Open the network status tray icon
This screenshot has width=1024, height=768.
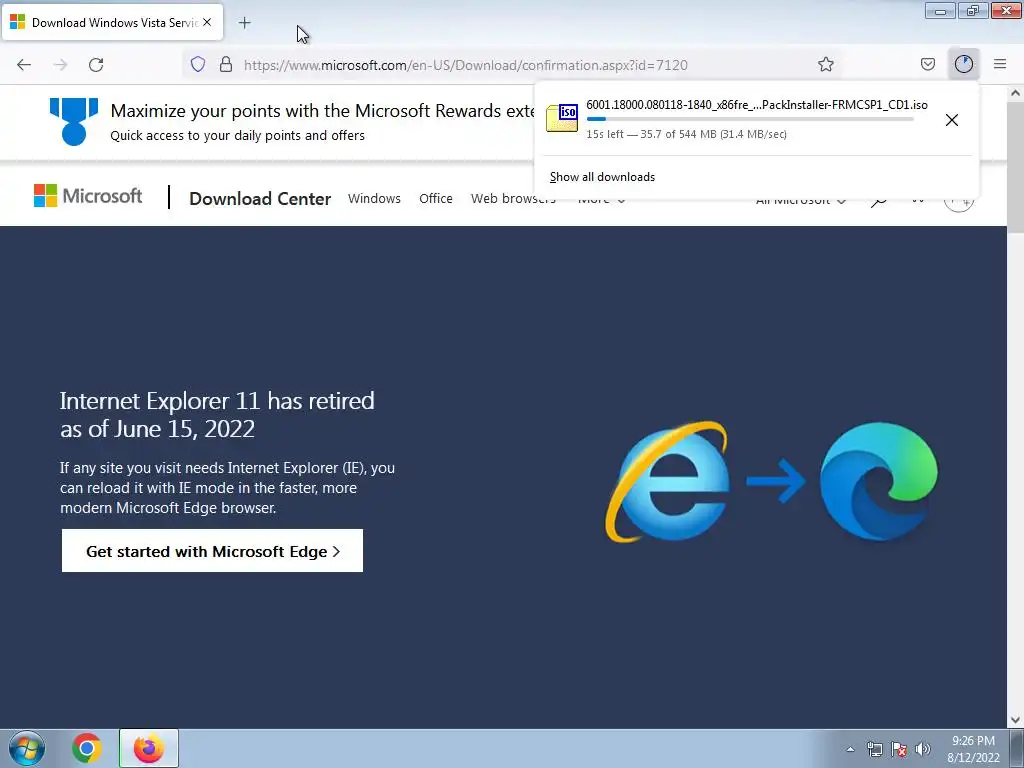click(874, 750)
